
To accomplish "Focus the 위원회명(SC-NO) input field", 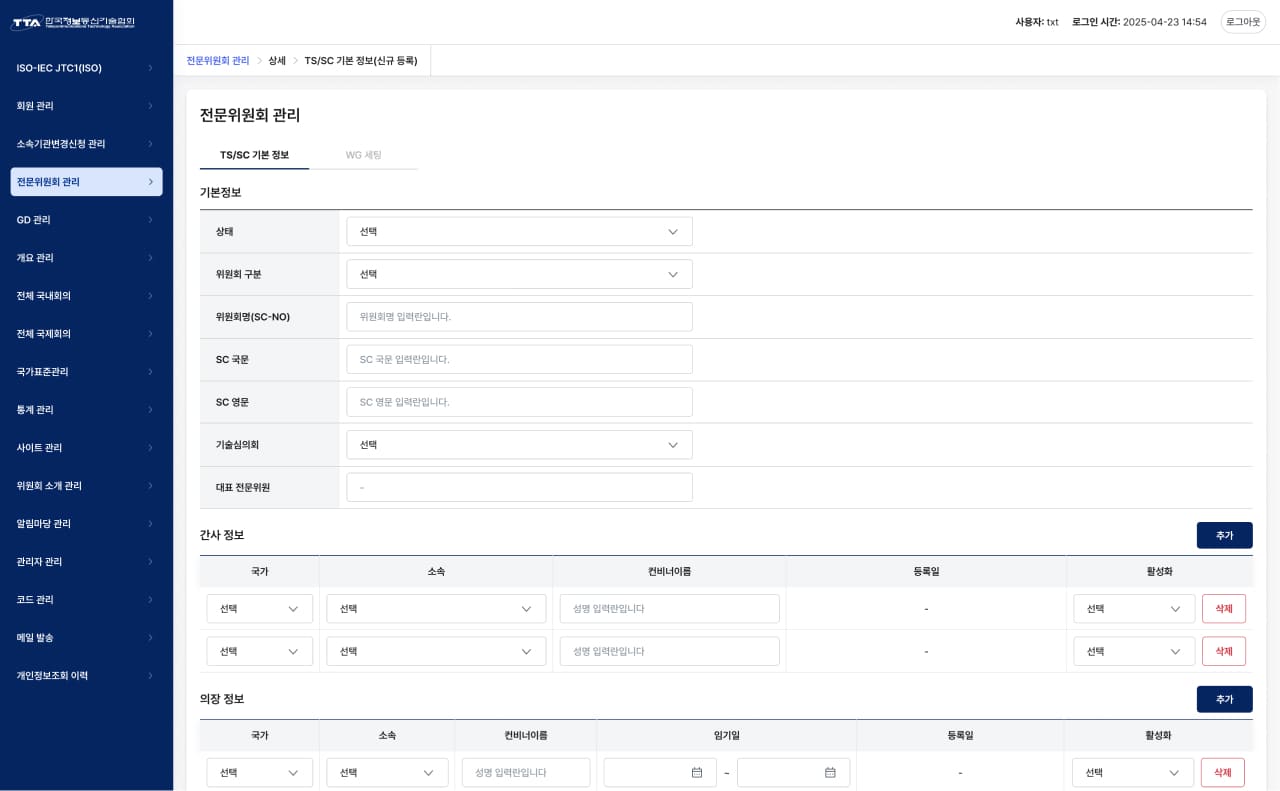I will [519, 317].
